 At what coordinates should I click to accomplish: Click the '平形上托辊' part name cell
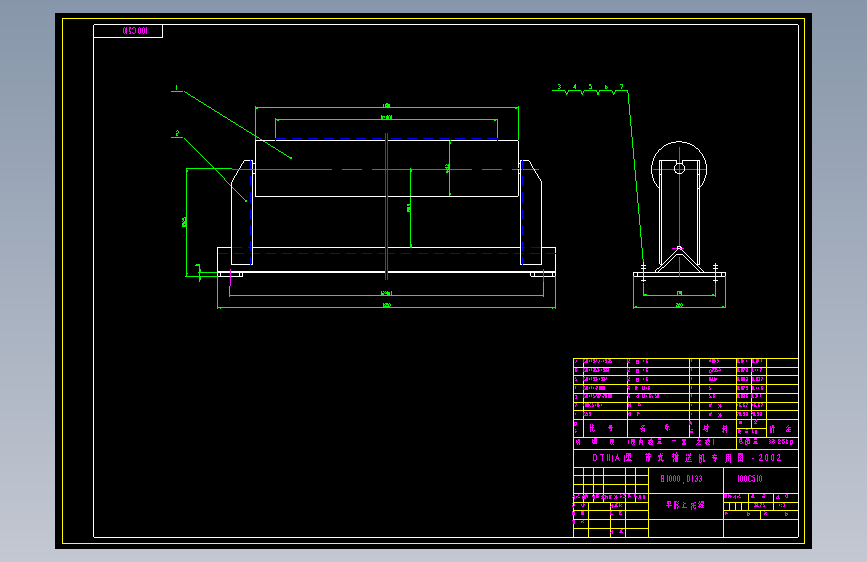click(685, 505)
